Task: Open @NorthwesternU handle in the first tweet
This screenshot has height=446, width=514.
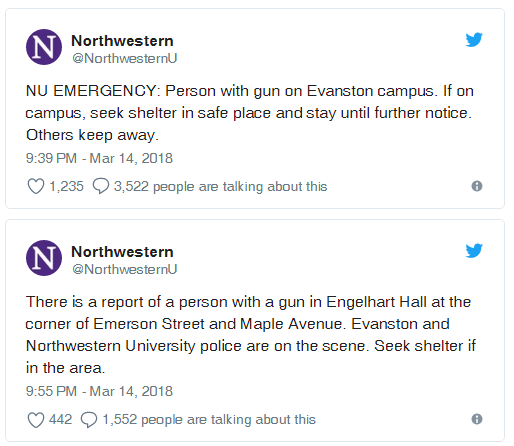Action: 125,58
